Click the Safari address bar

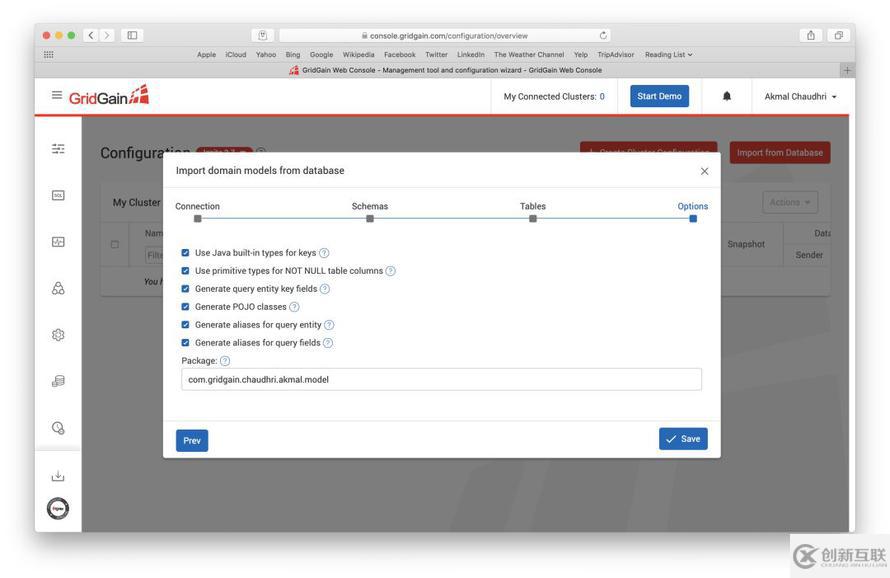[444, 35]
